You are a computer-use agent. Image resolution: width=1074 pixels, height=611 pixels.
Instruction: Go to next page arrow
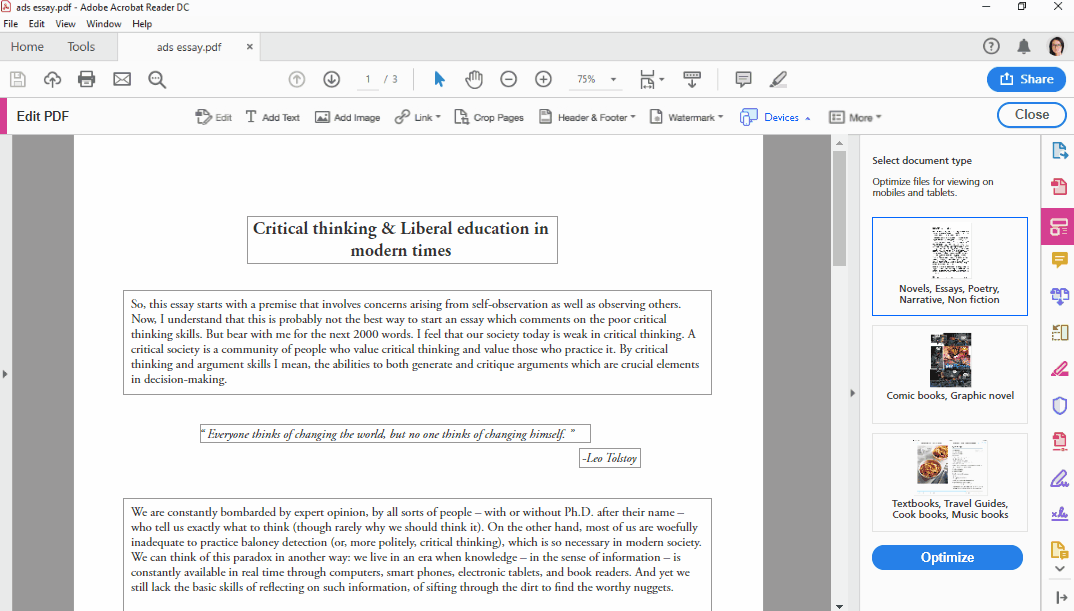[x=332, y=79]
